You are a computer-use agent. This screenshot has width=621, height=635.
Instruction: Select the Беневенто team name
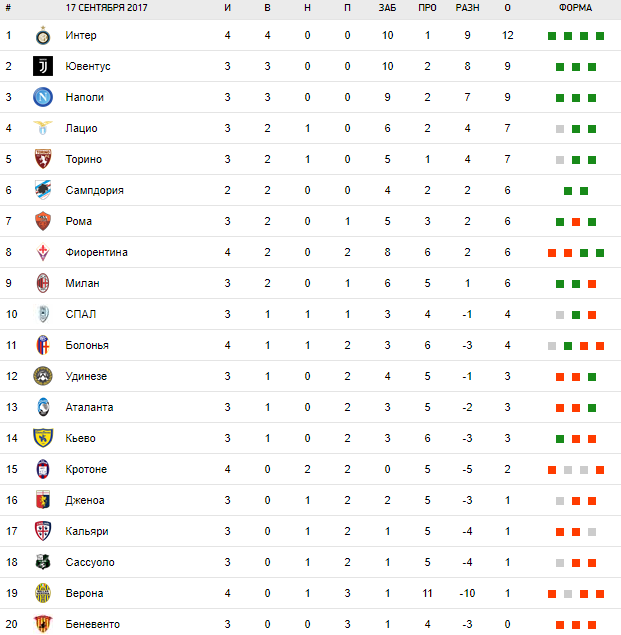pyautogui.click(x=92, y=625)
